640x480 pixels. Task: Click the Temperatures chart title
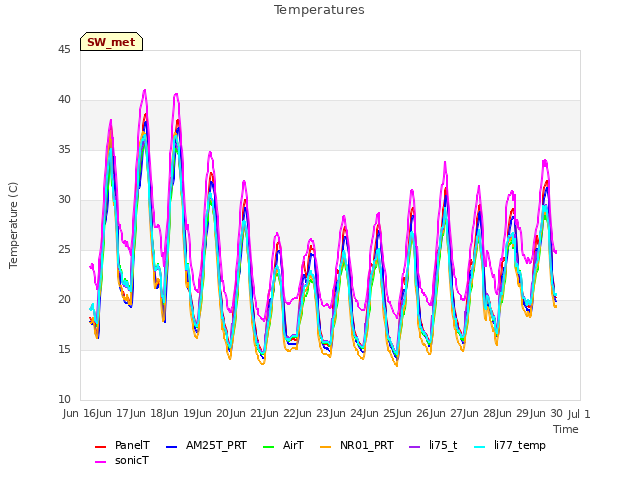click(319, 10)
